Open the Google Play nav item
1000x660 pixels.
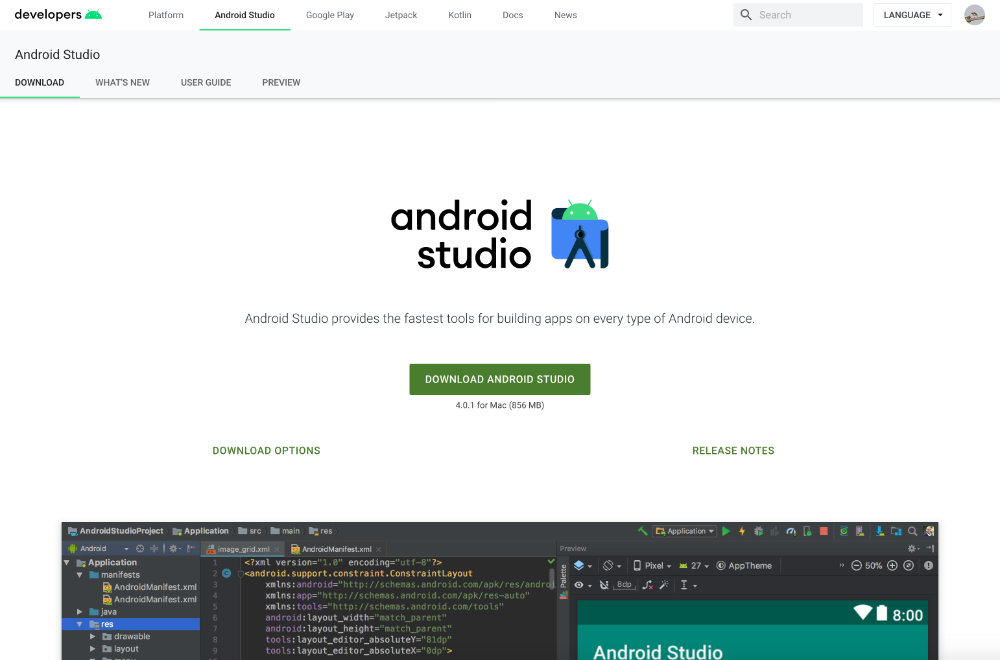330,15
